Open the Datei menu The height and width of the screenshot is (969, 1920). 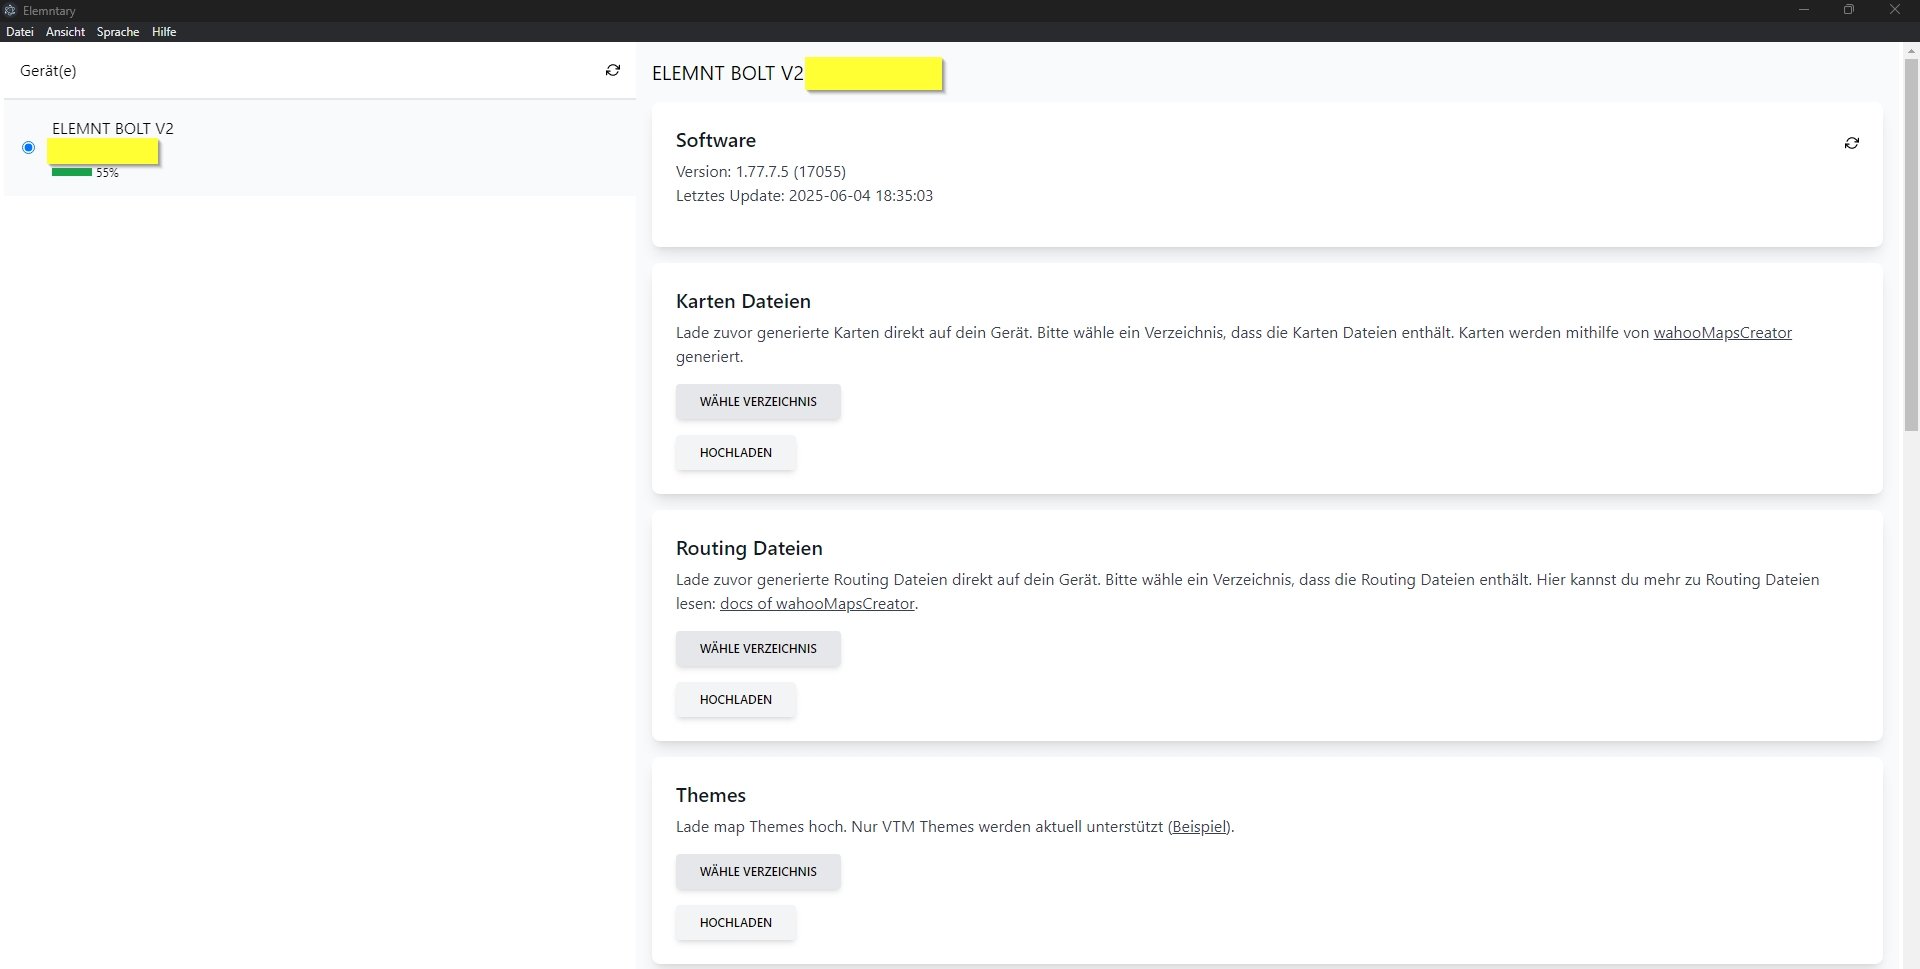tap(20, 32)
